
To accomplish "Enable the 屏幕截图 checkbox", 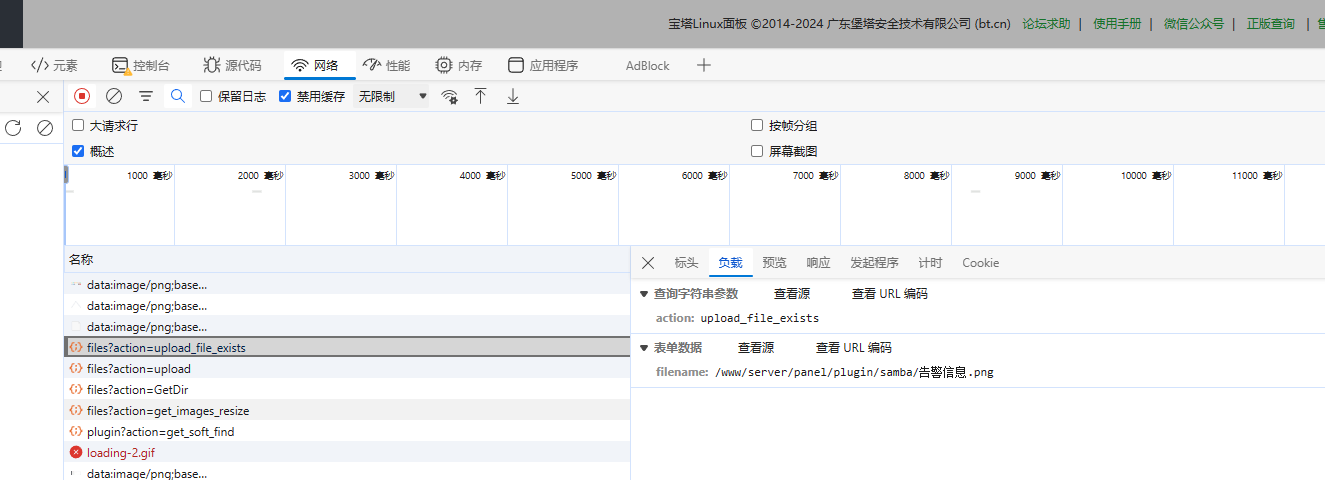I will 757,151.
